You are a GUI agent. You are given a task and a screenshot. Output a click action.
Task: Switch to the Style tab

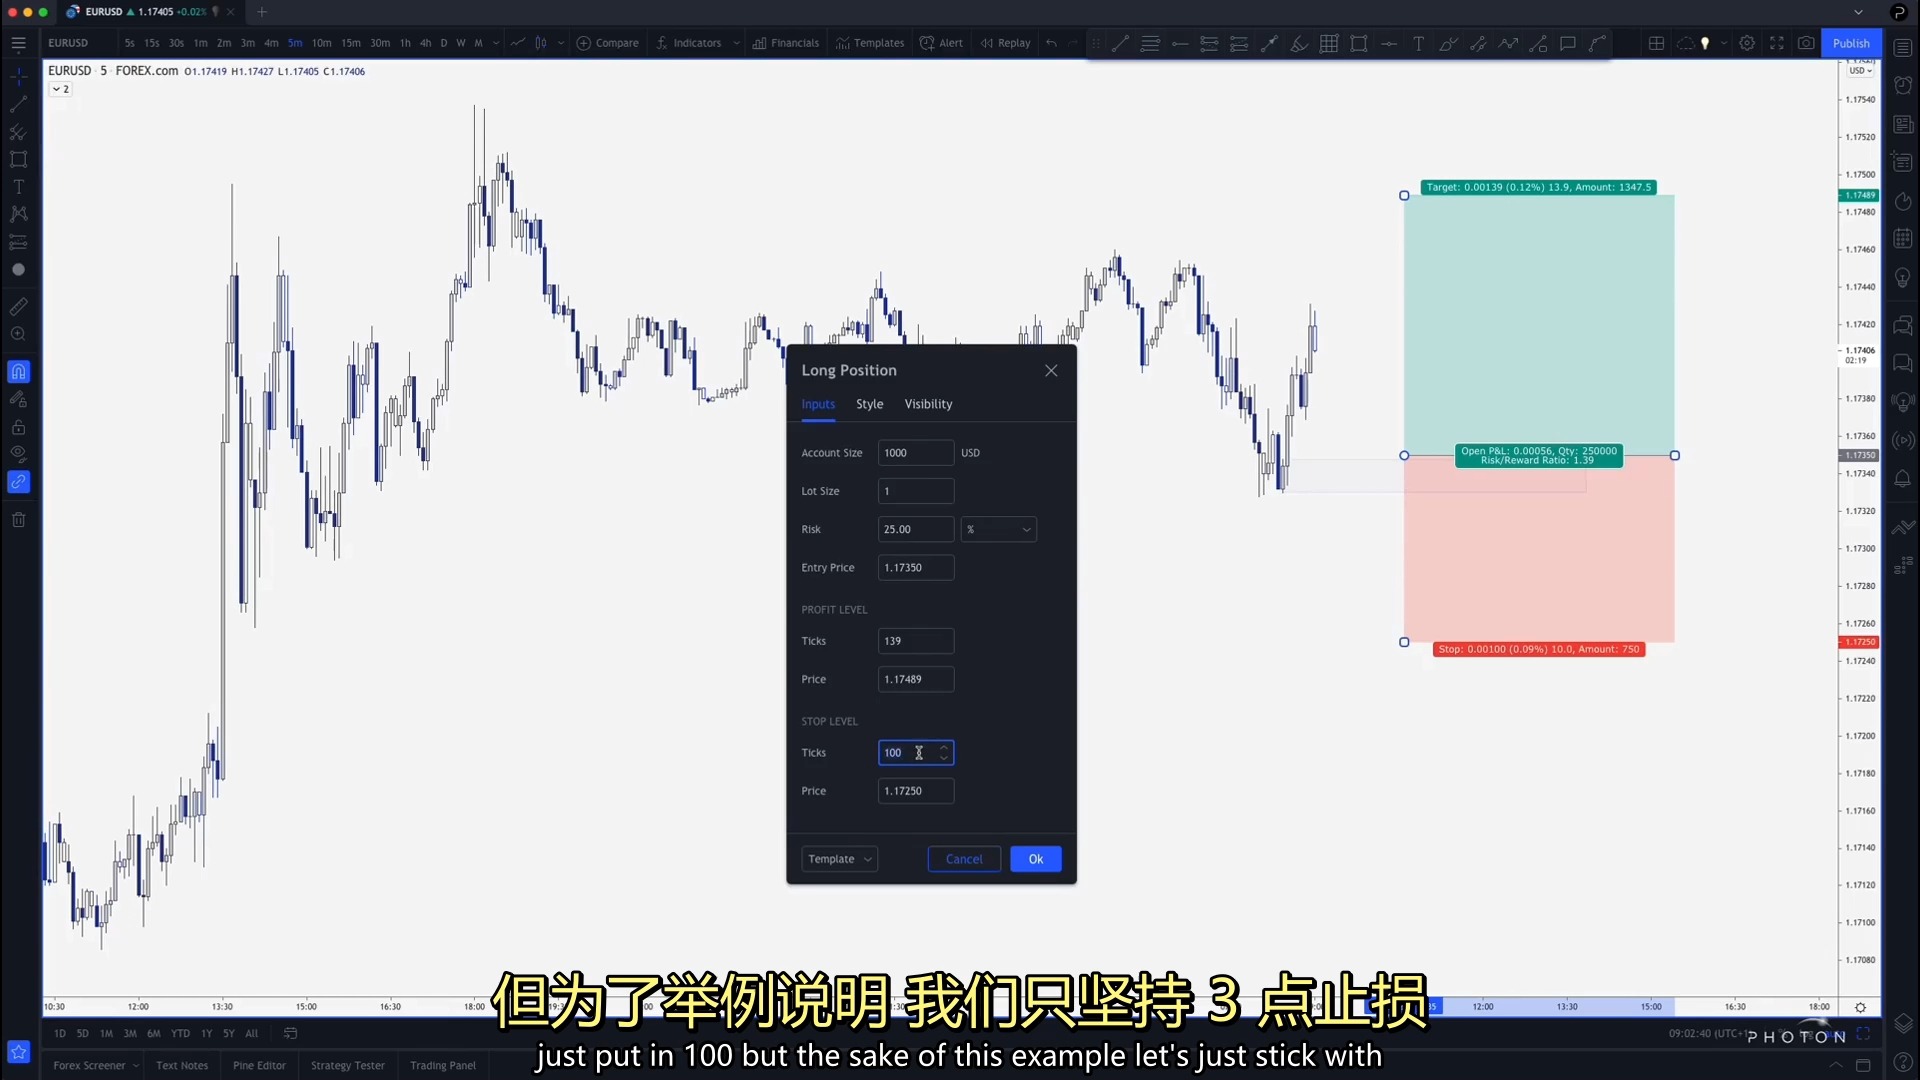[869, 404]
